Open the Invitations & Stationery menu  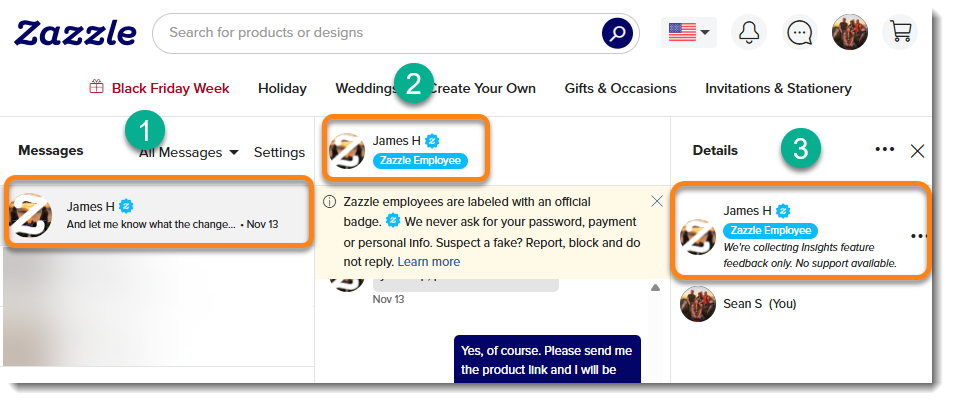[x=778, y=88]
